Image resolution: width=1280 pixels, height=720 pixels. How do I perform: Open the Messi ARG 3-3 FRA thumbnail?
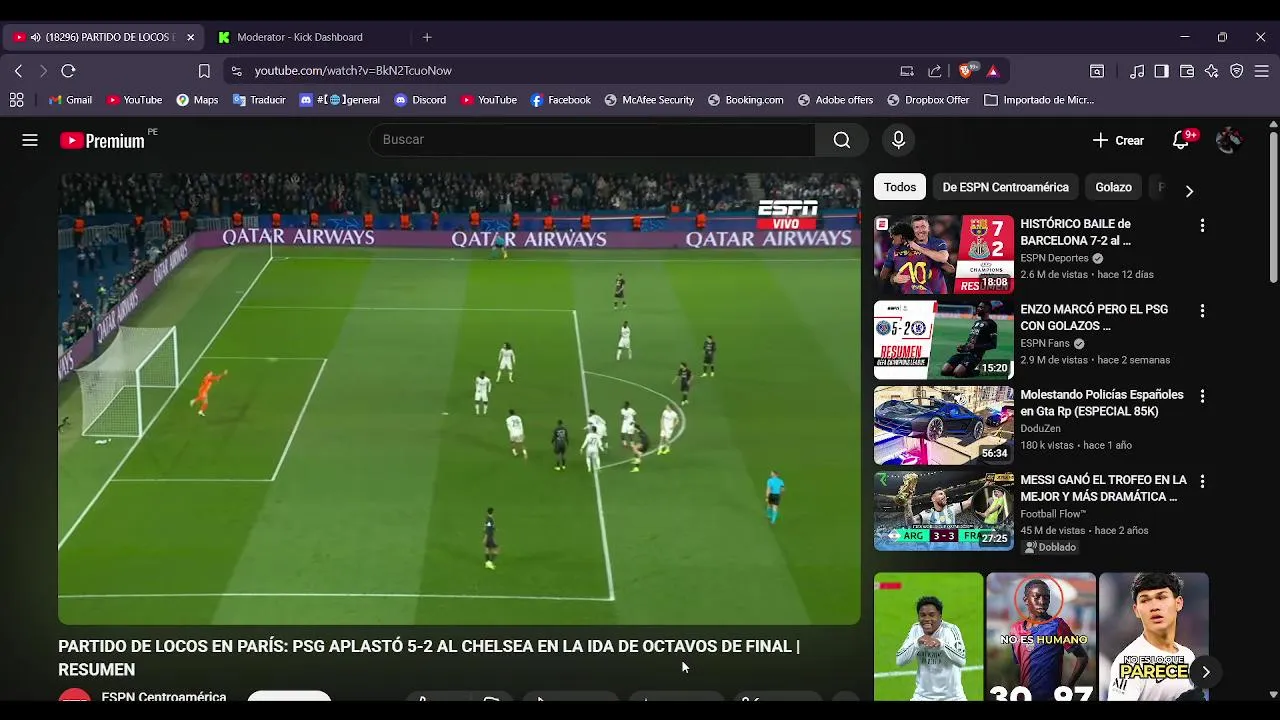944,511
